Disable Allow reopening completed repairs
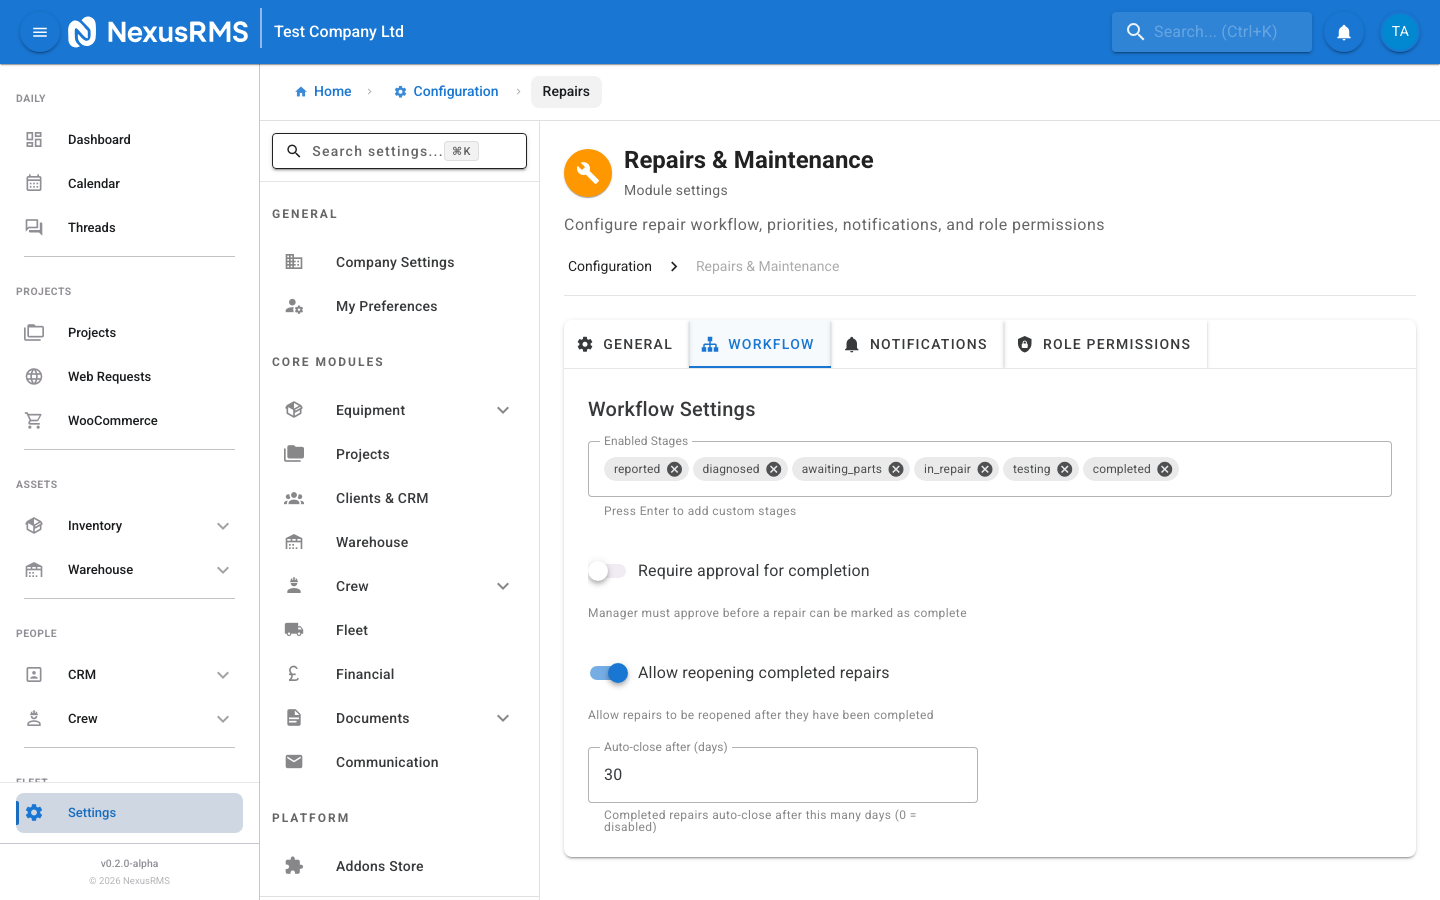 [608, 673]
